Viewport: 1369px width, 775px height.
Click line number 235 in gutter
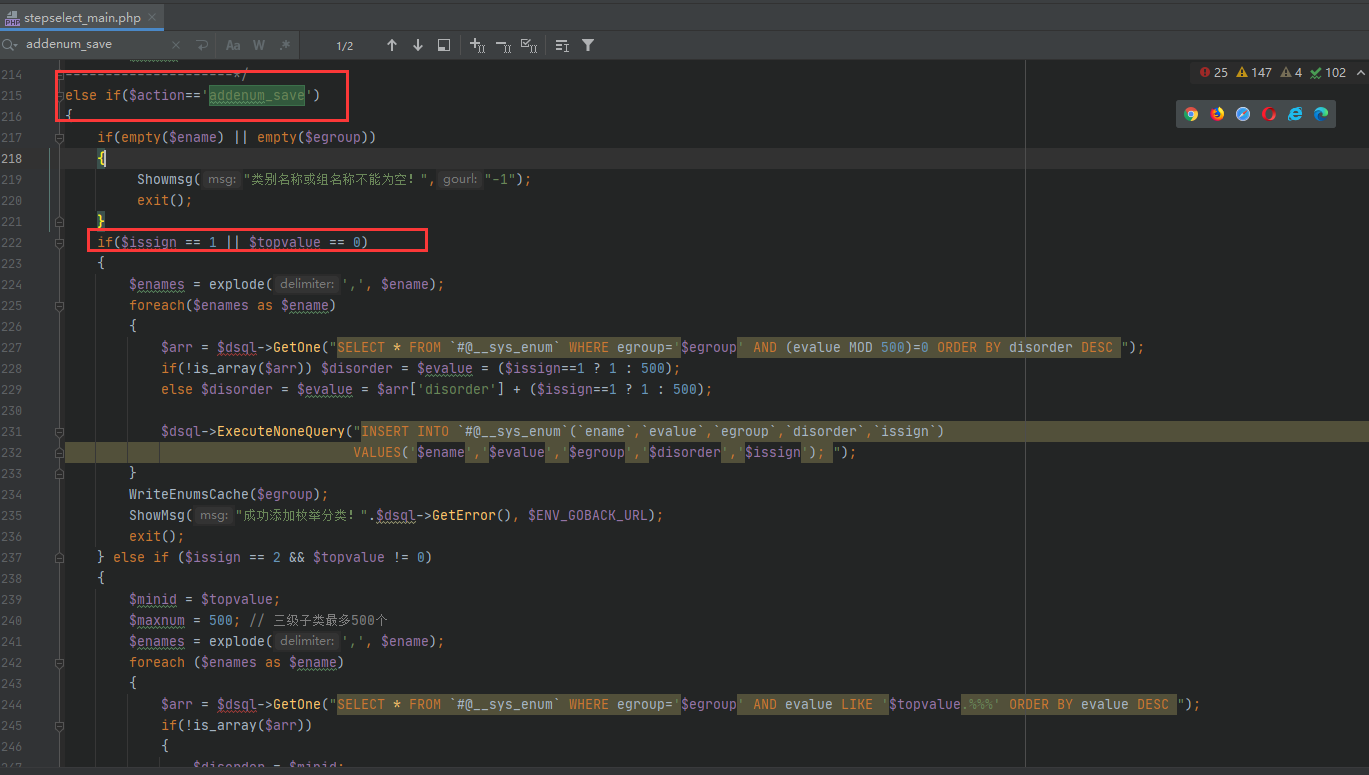click(12, 515)
